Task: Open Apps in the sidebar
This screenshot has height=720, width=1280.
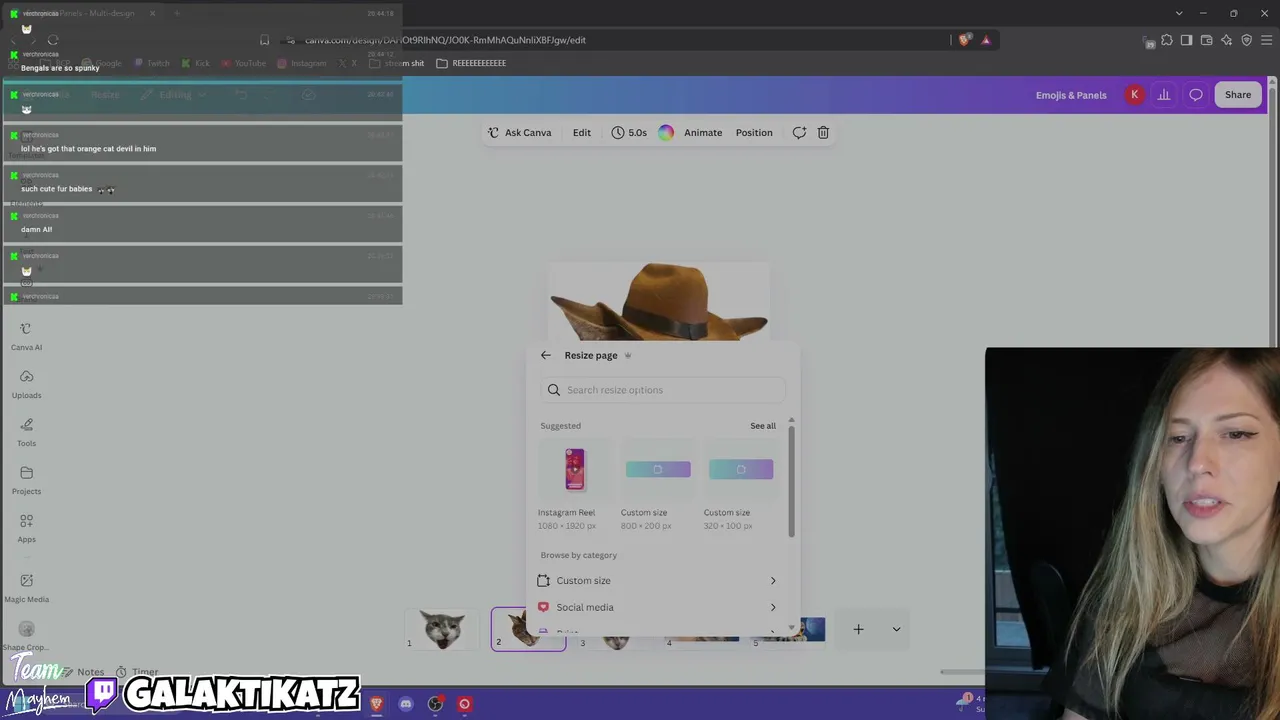Action: click(26, 529)
